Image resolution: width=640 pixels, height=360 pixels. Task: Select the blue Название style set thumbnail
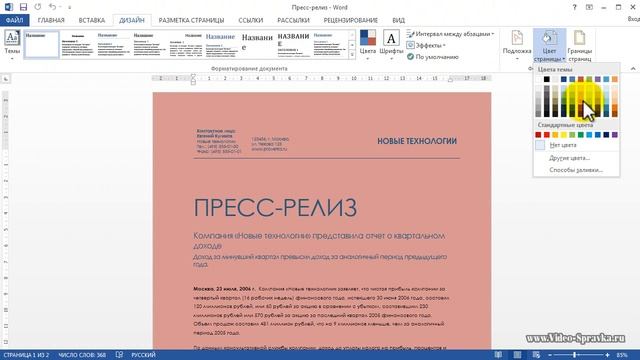pos(221,44)
